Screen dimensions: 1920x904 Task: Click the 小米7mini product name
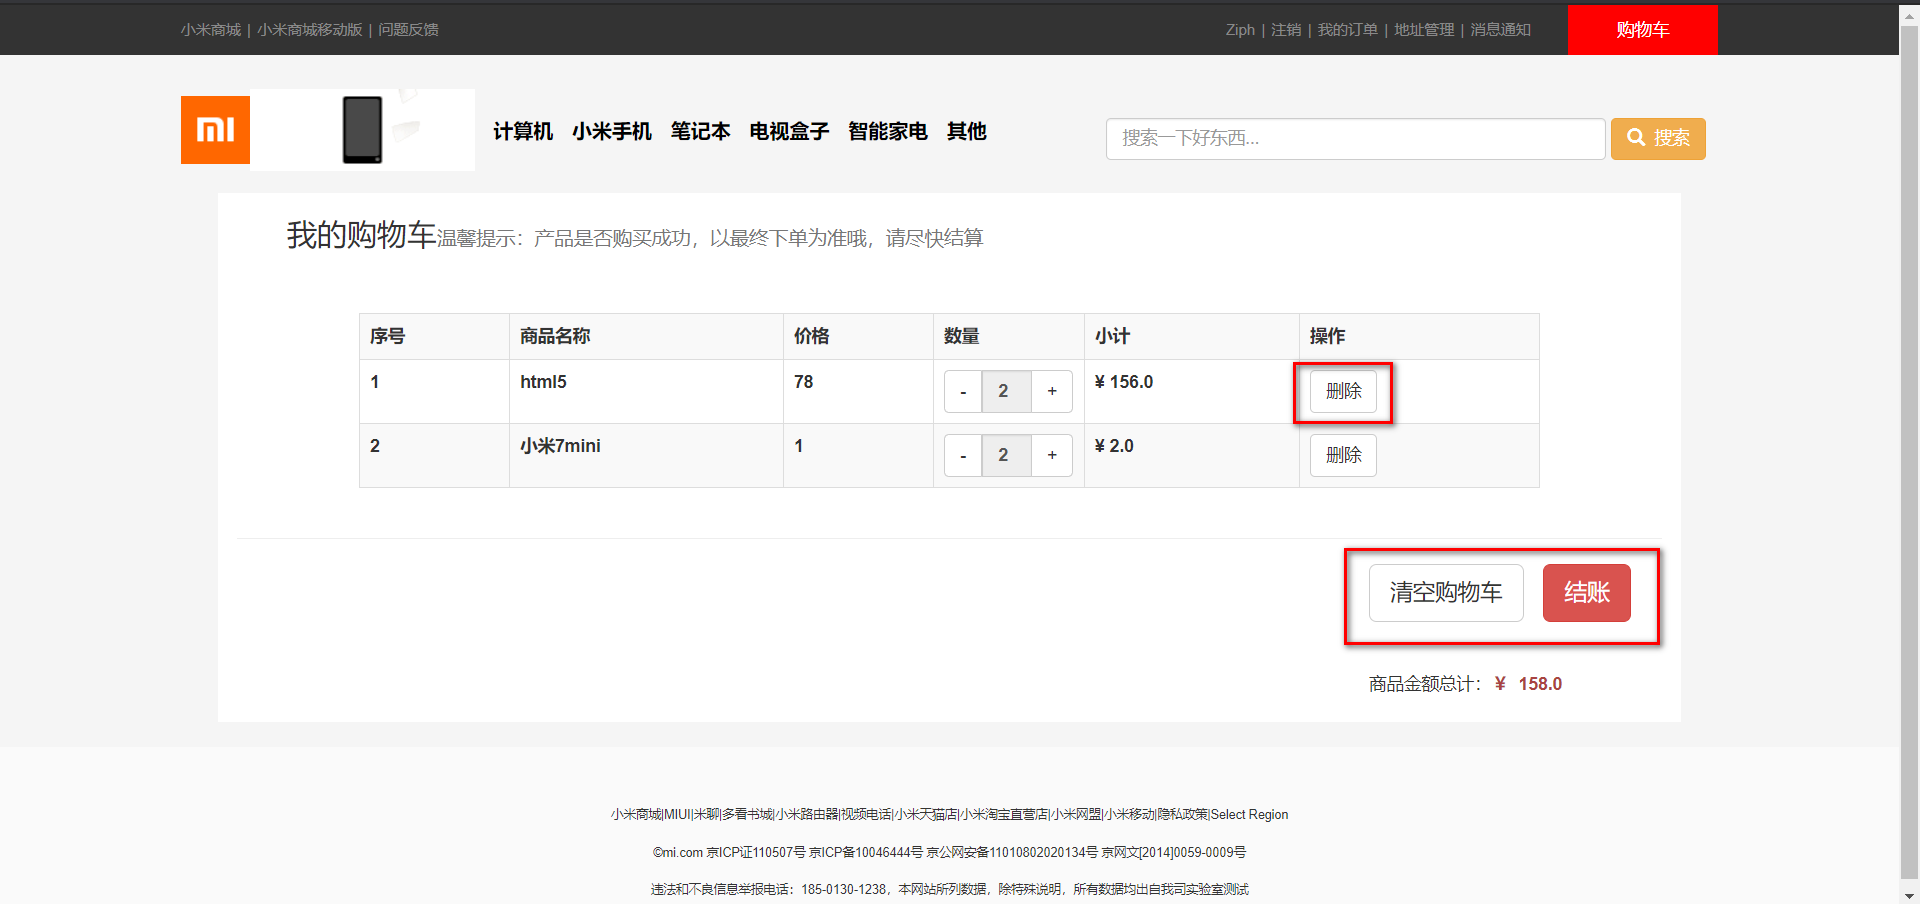560,446
